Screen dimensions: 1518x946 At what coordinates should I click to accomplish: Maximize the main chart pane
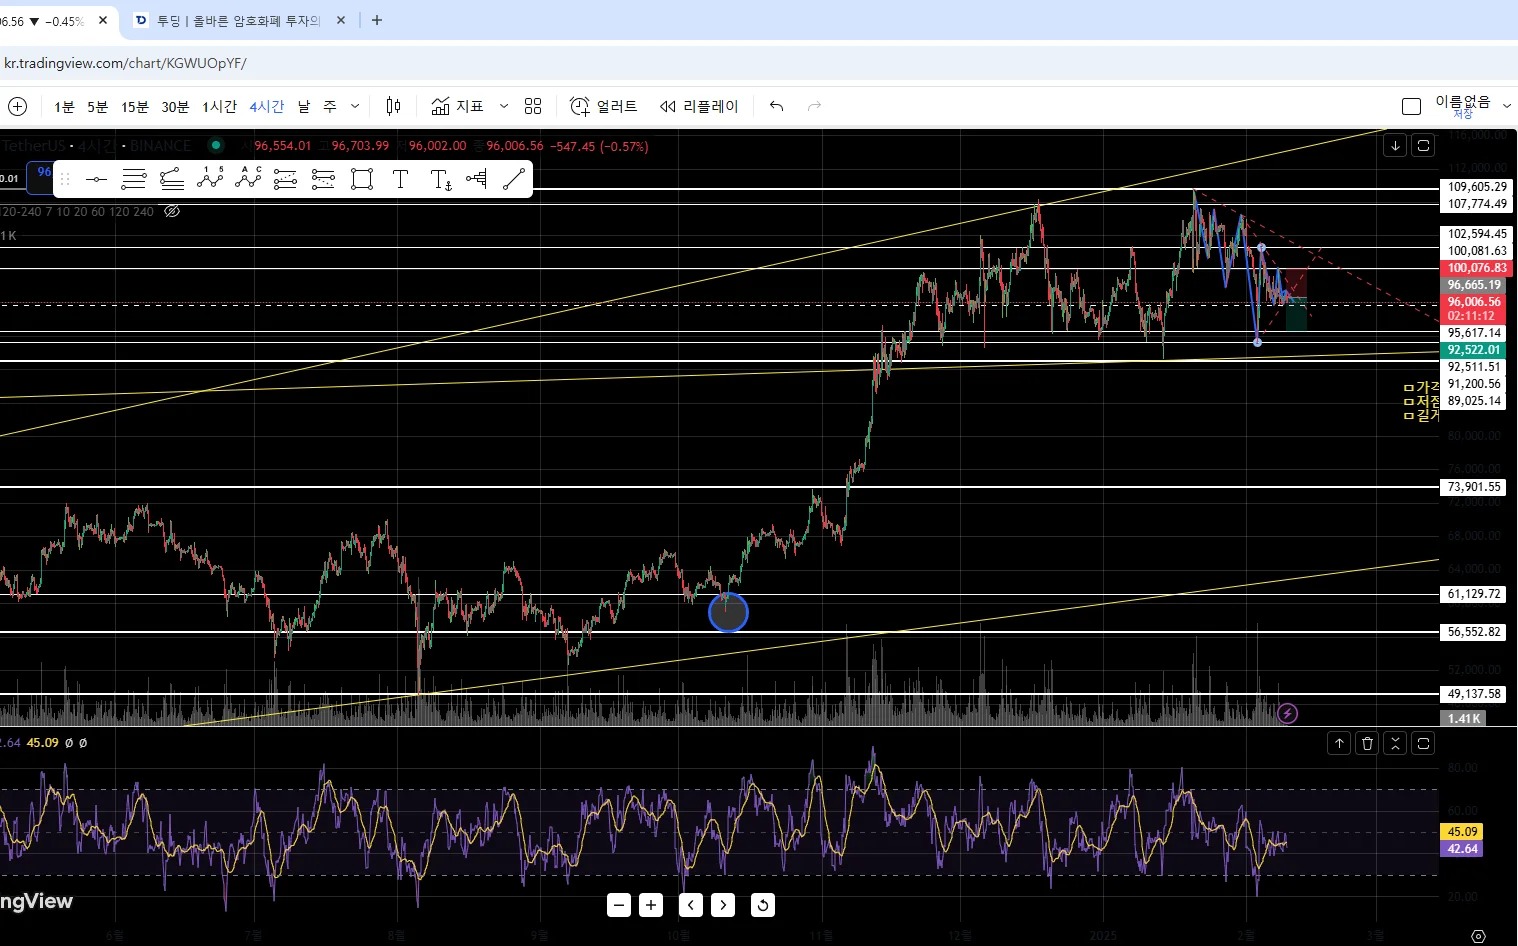(1423, 145)
